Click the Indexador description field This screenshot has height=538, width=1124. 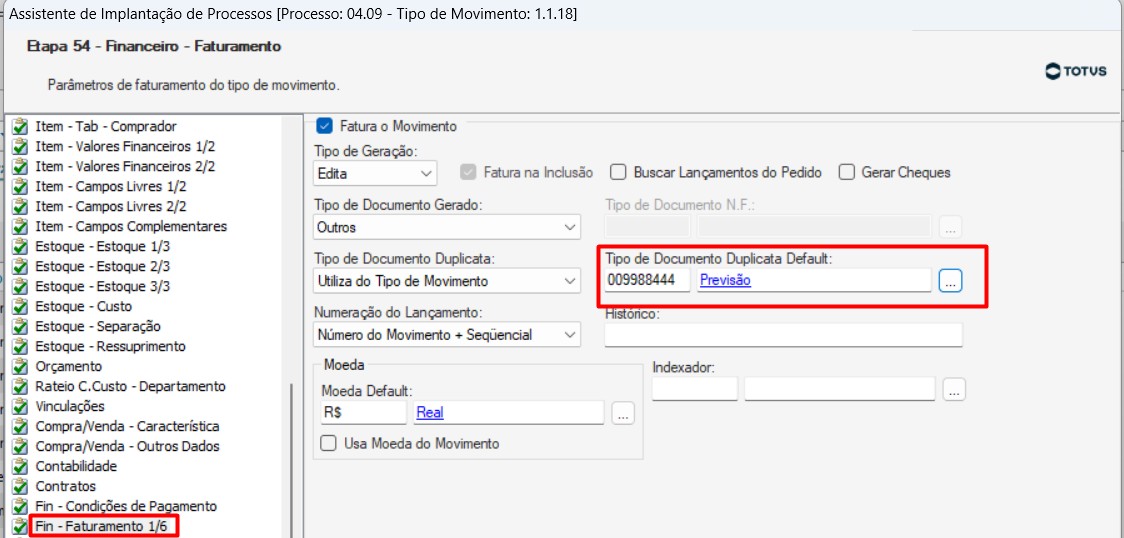point(840,389)
